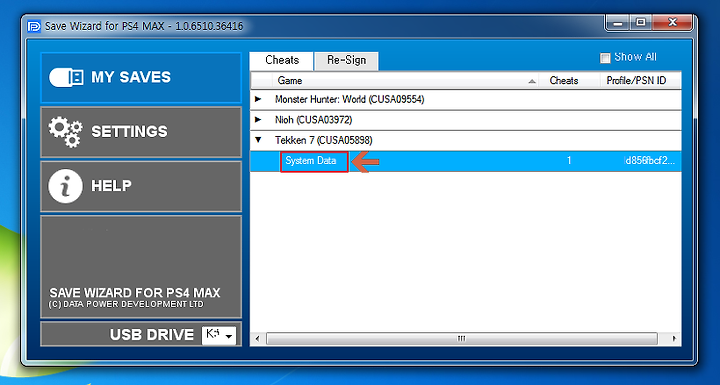Click the horizontal scrollbar thumb
The height and width of the screenshot is (385, 720).
coord(461,339)
